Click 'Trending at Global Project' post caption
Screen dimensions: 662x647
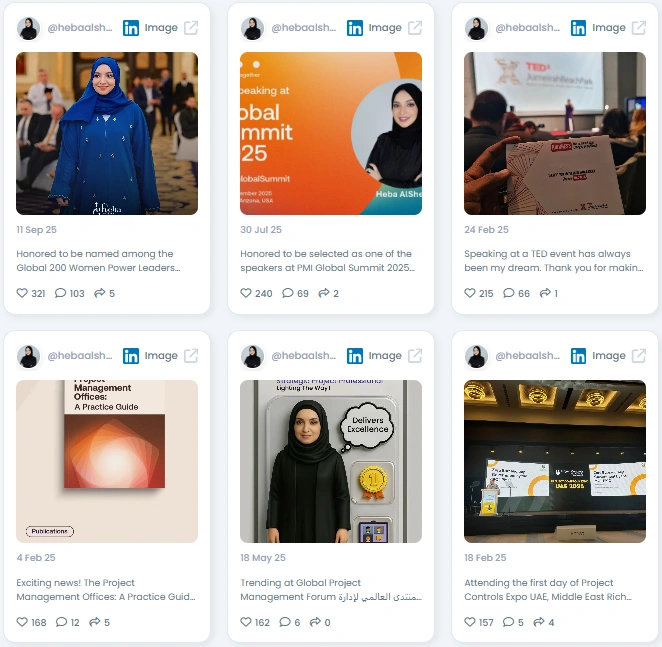click(331, 590)
